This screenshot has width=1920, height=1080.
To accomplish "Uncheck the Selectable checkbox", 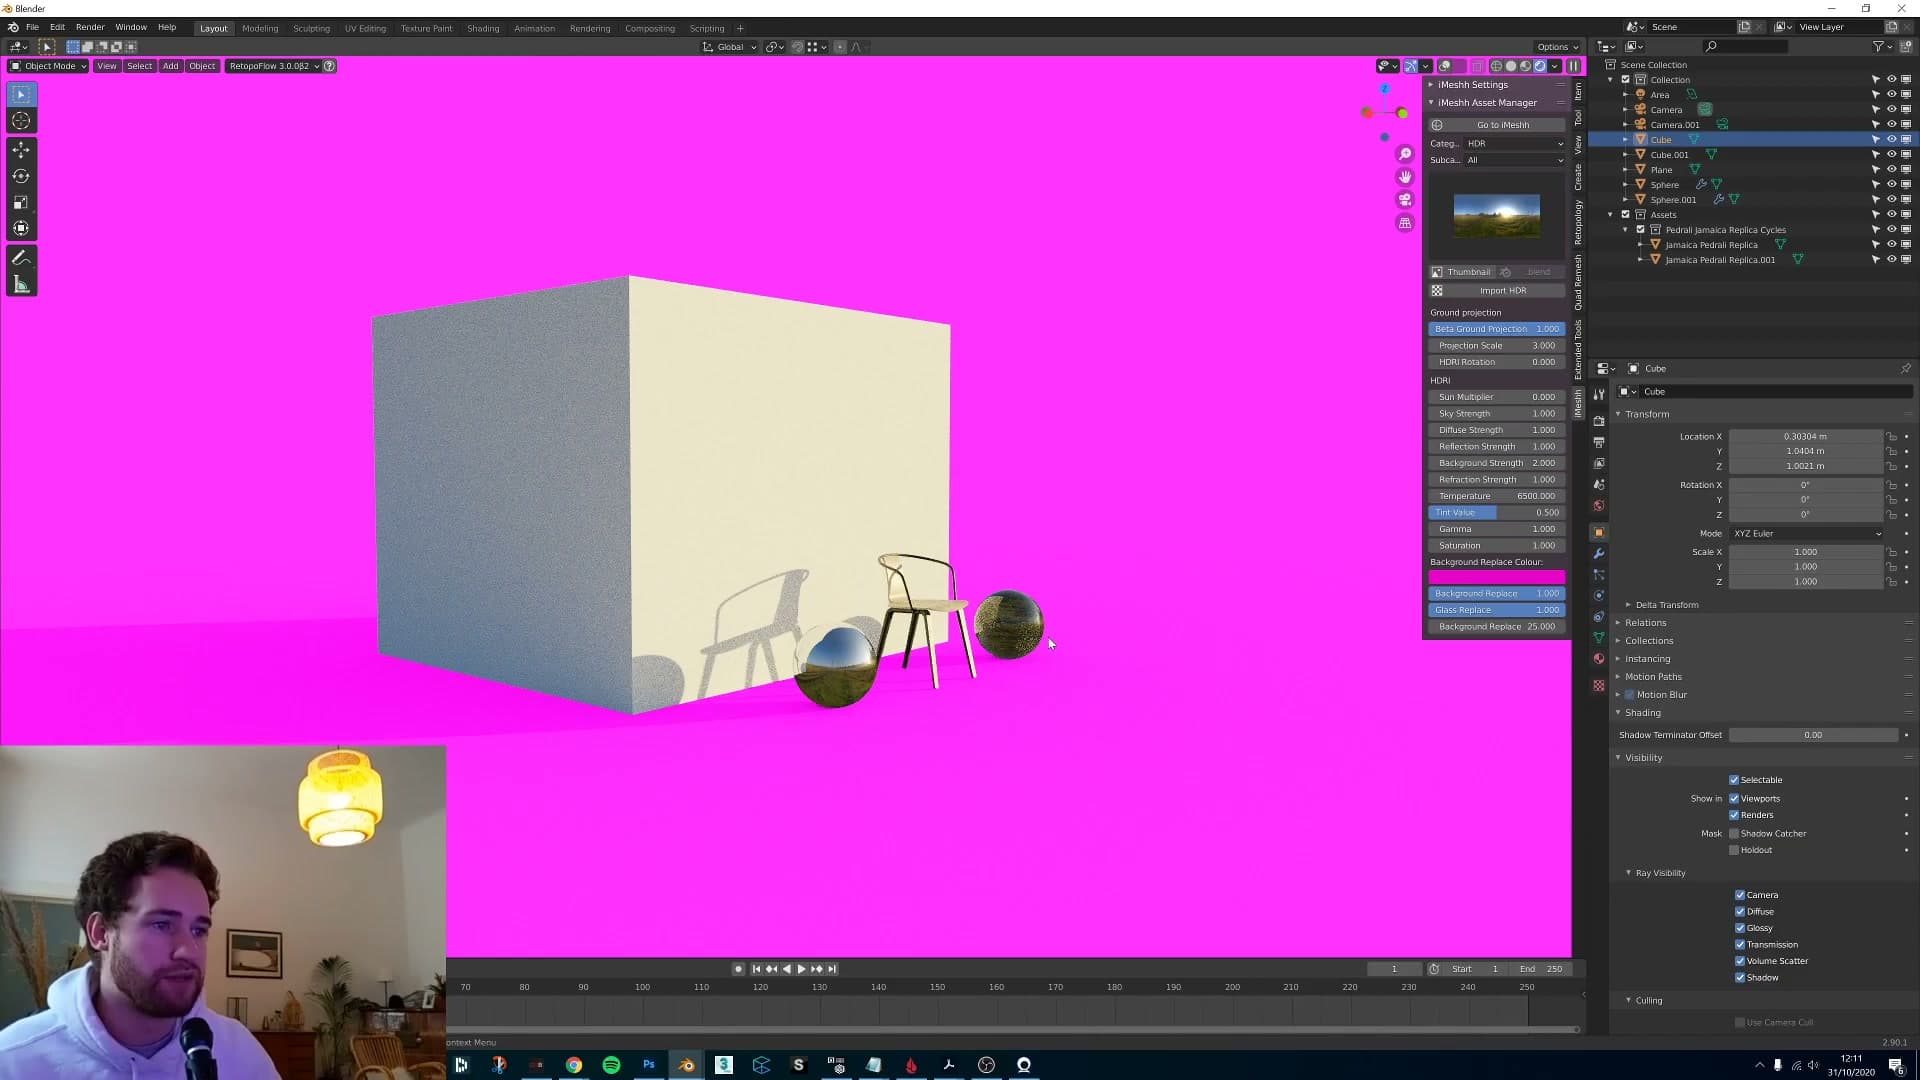I will tap(1734, 780).
